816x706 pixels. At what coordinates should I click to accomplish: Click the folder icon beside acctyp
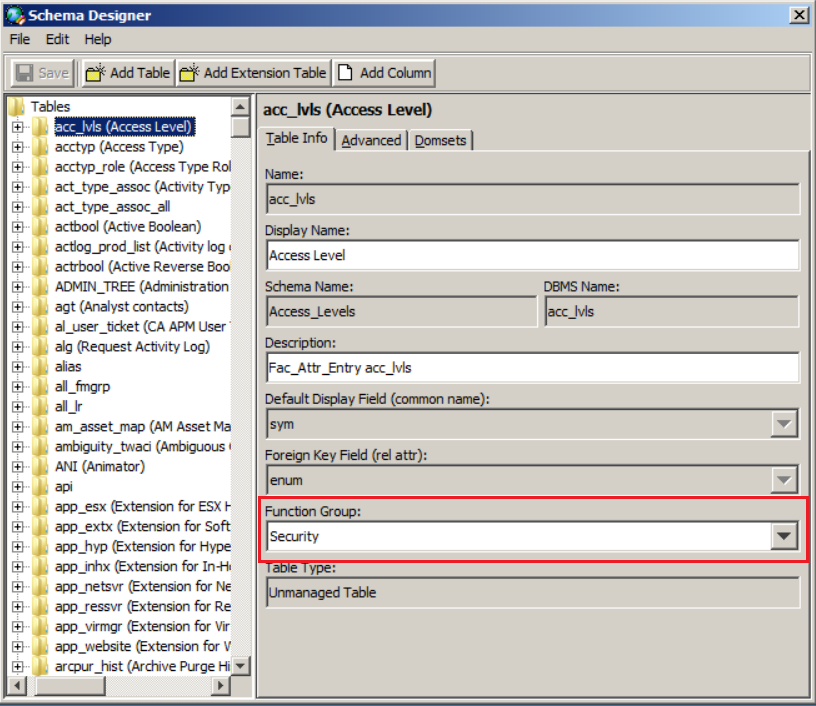pos(40,147)
